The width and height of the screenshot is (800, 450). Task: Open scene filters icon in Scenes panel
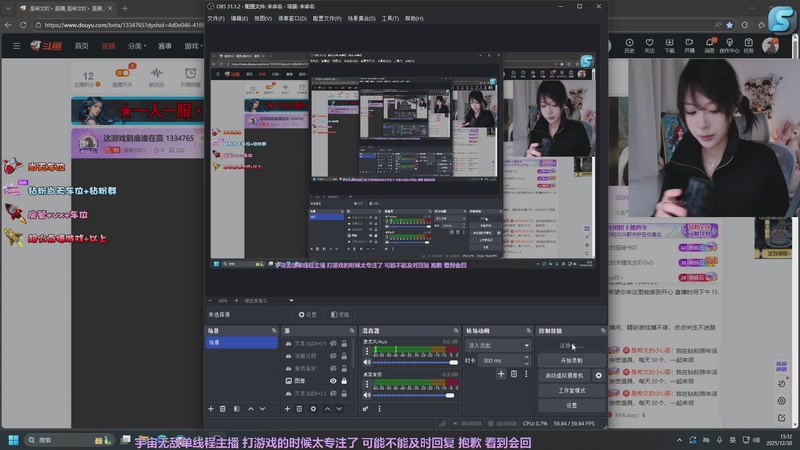pyautogui.click(x=237, y=409)
